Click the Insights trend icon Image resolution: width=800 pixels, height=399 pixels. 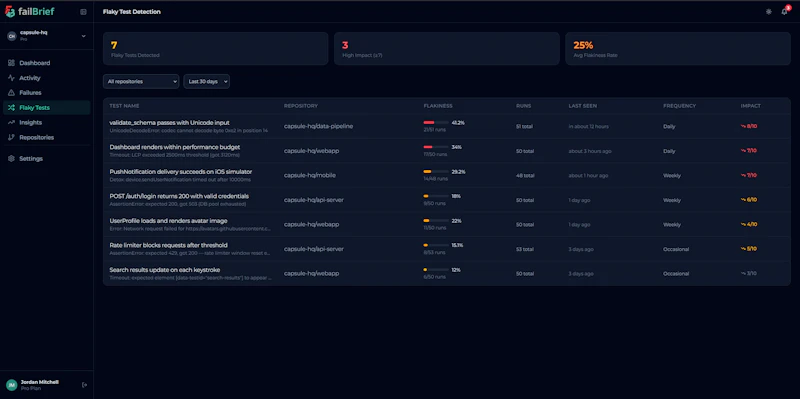click(x=11, y=122)
